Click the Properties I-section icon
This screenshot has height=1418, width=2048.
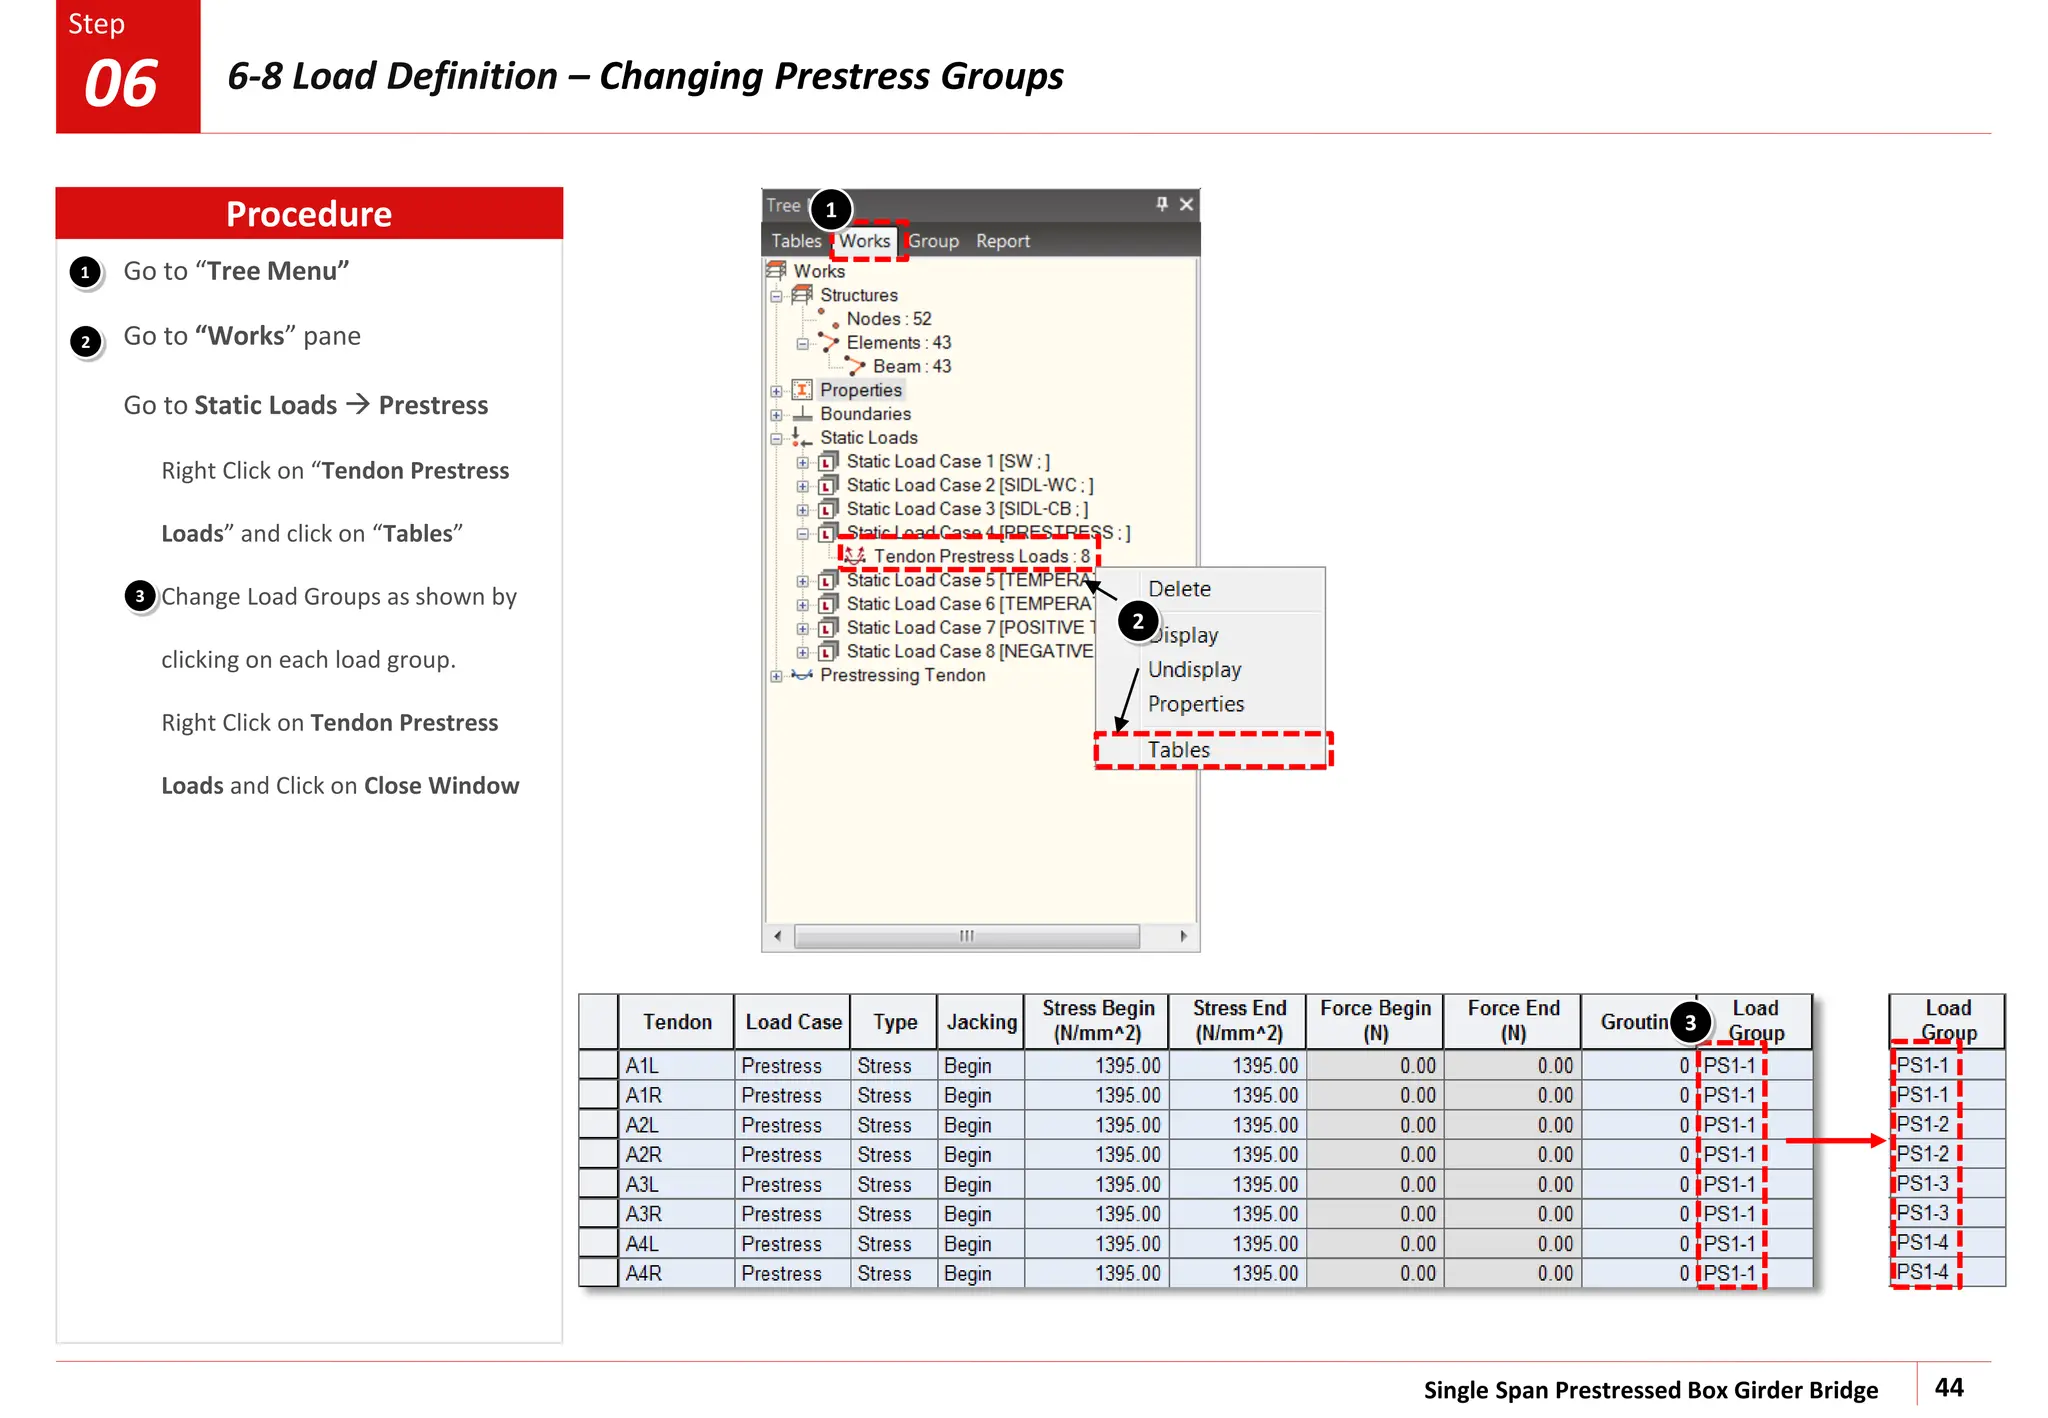tap(802, 390)
